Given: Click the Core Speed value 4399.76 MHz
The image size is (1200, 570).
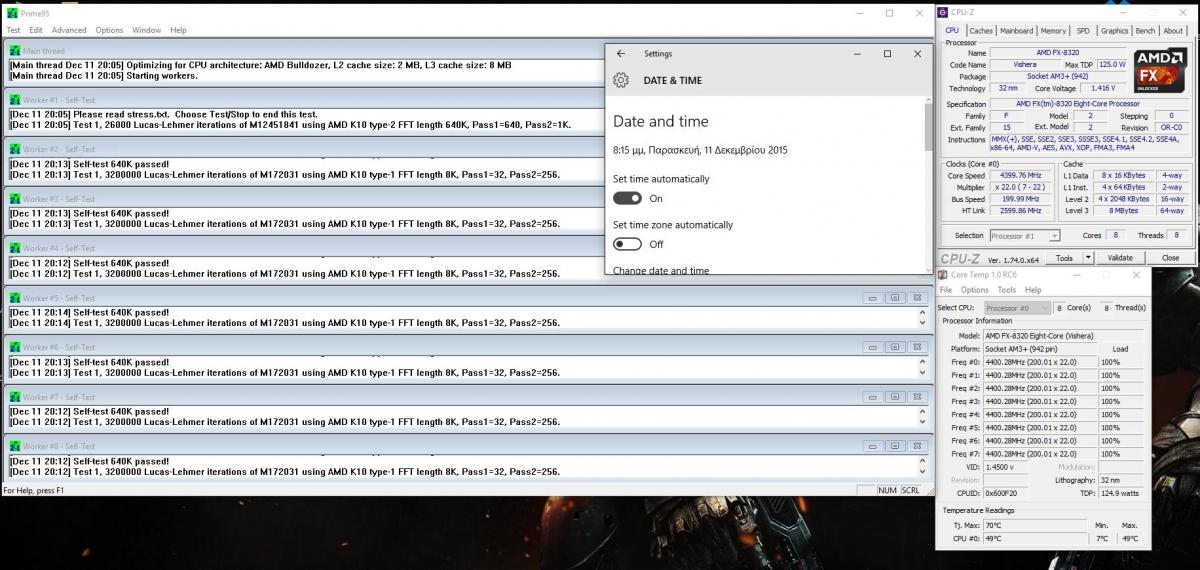Looking at the screenshot, I should [x=1020, y=175].
